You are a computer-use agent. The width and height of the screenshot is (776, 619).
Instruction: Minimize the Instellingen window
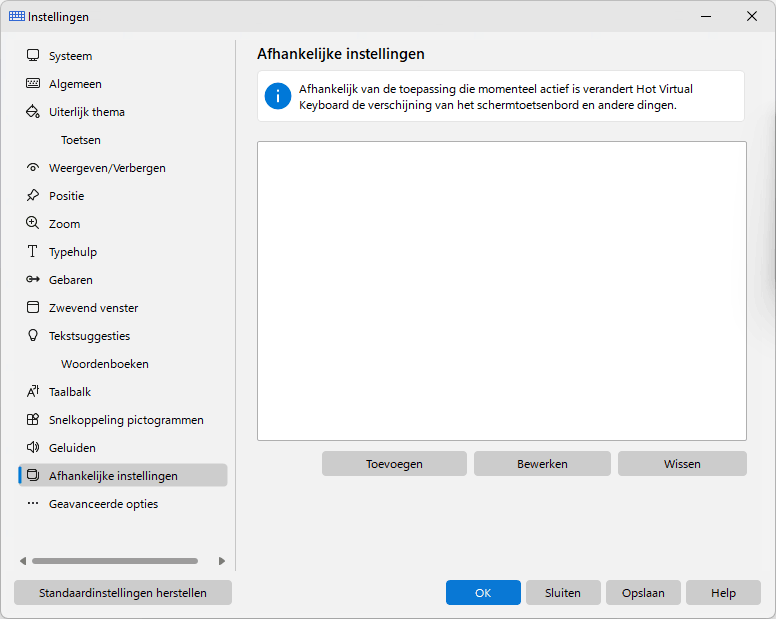pos(706,16)
